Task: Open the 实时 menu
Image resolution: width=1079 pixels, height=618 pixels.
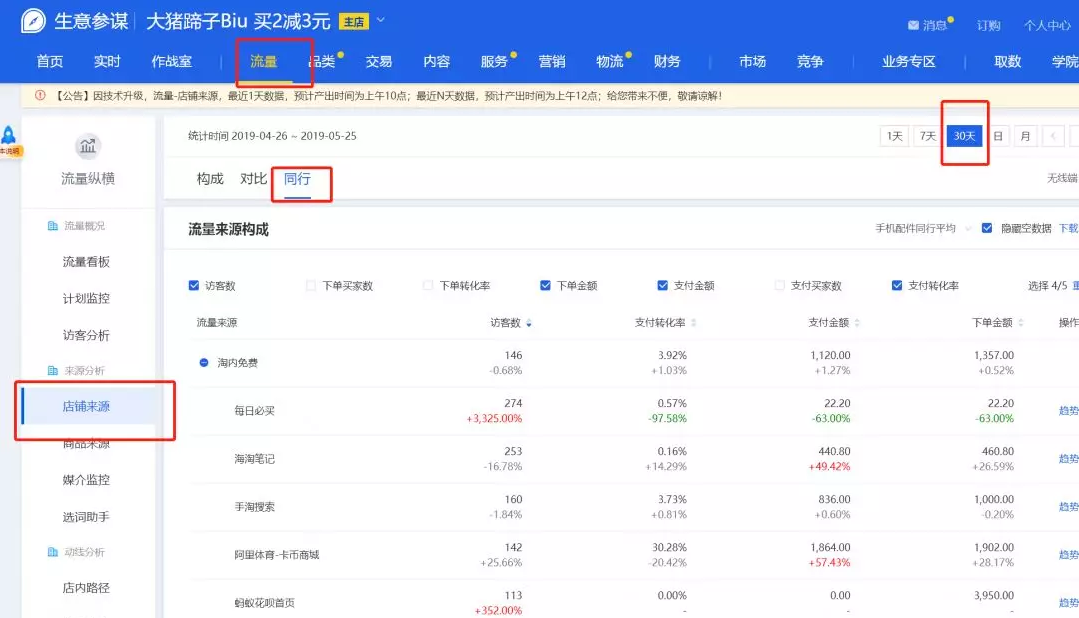Action: (107, 61)
